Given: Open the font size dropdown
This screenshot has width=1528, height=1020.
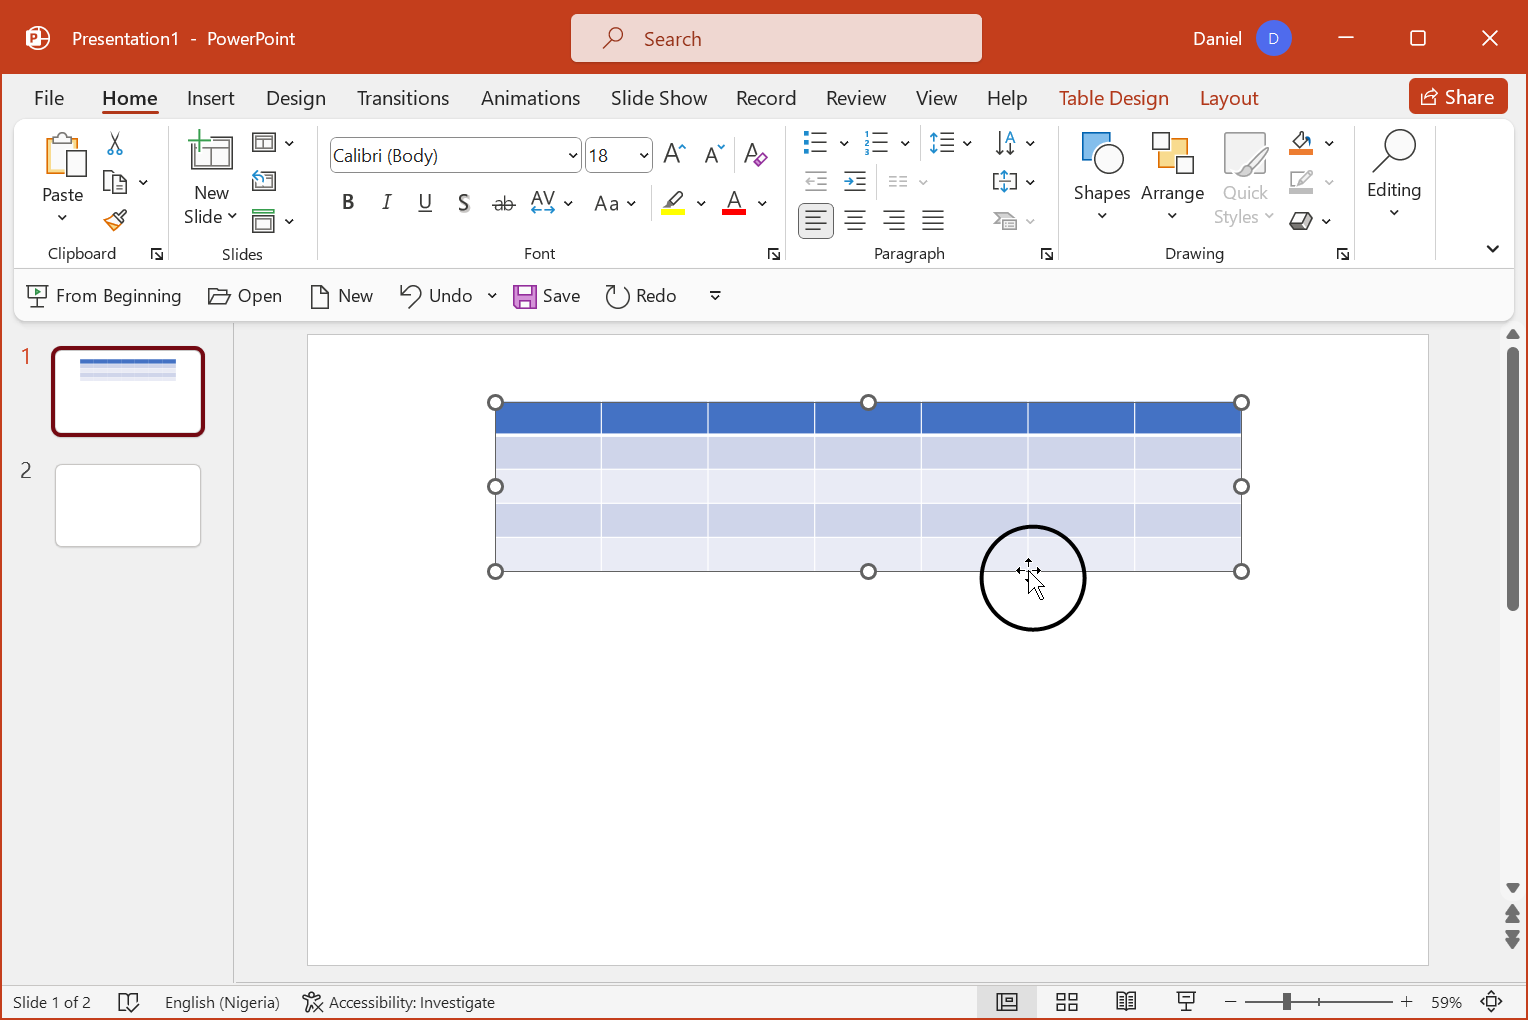Looking at the screenshot, I should tap(644, 156).
